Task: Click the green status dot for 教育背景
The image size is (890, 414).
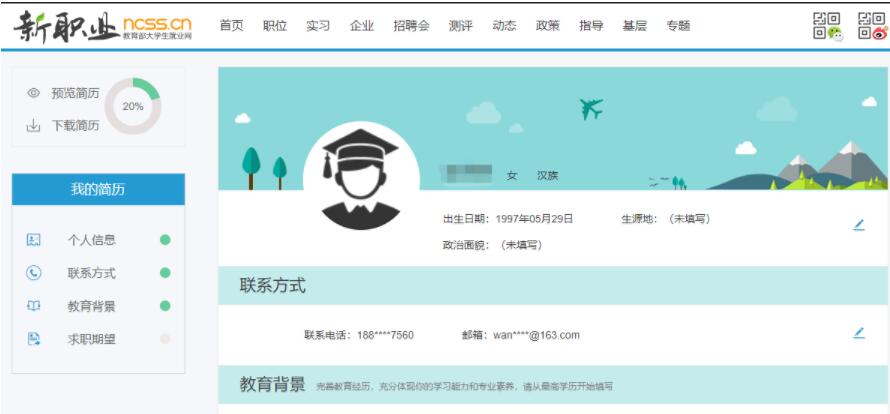Action: click(165, 306)
